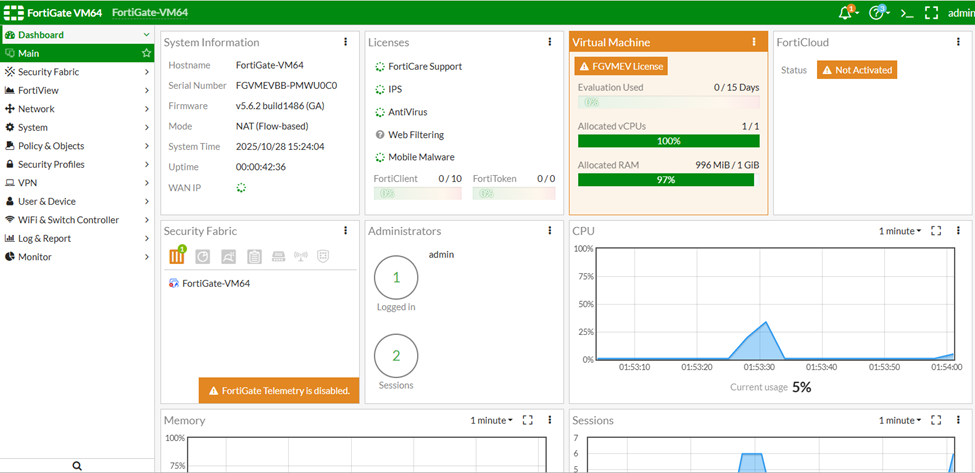975x473 pixels.
Task: Click the FortiGate Telemetry is disabled banner
Action: tap(279, 390)
